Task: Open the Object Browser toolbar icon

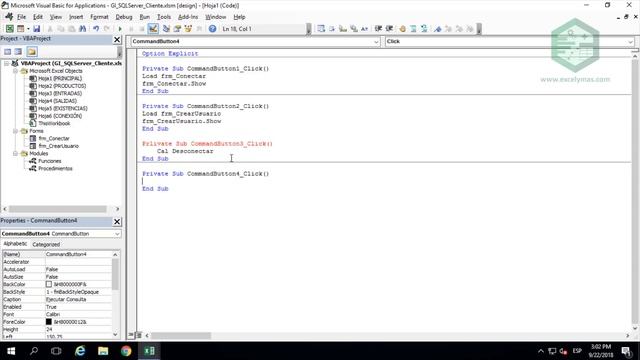Action: pos(188,29)
